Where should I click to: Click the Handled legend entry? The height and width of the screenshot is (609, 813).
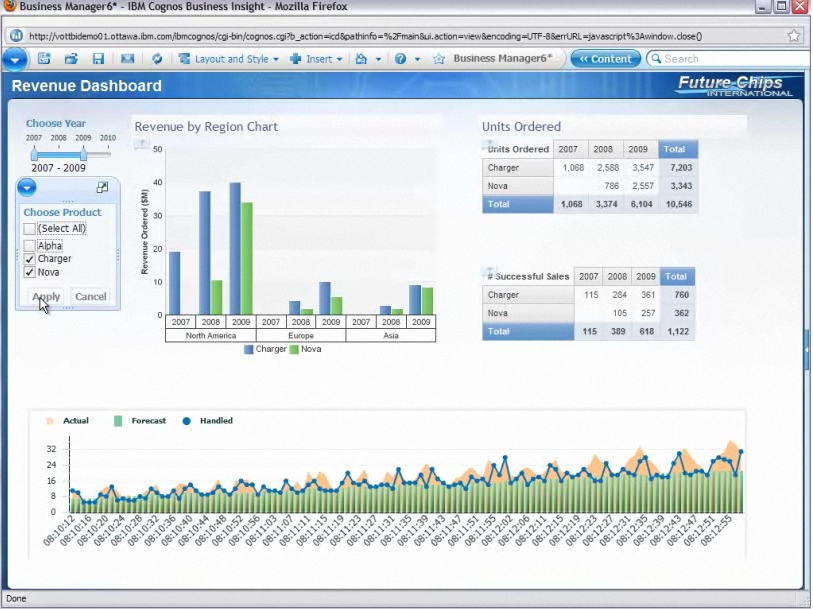pyautogui.click(x=207, y=421)
